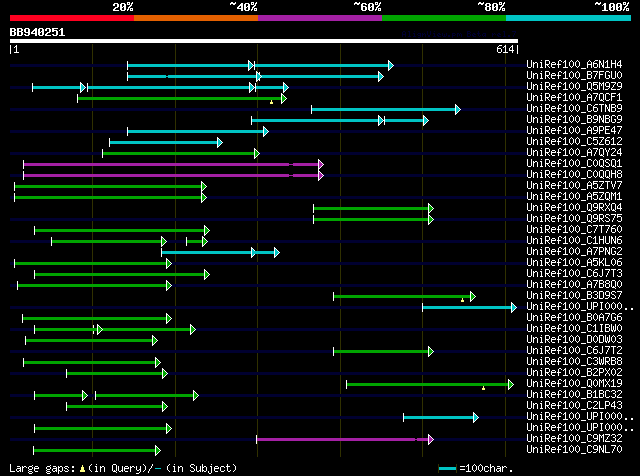The height and width of the screenshot is (476, 640).
Task: Select the UniRef100_C7T760 label
Action: (x=574, y=229)
